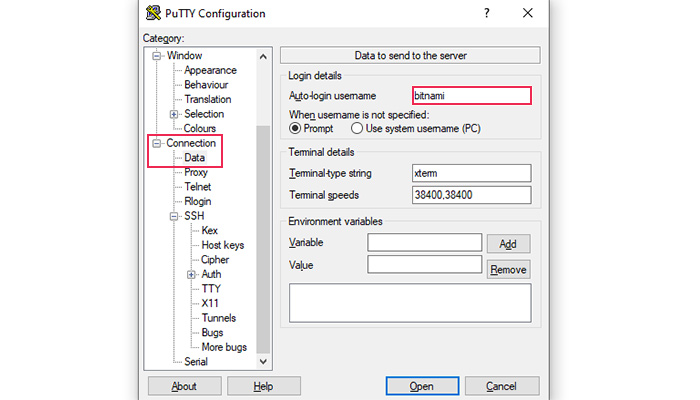Click the category tree scroll up arrow

click(263, 57)
